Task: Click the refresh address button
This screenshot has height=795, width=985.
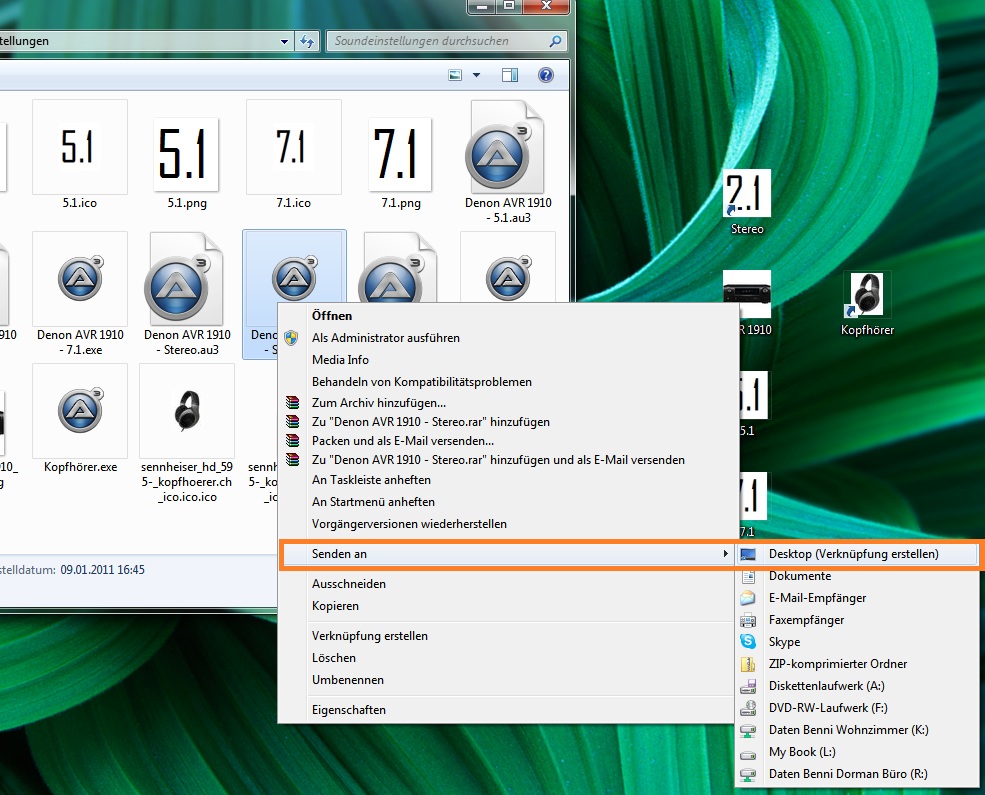Action: pyautogui.click(x=307, y=41)
